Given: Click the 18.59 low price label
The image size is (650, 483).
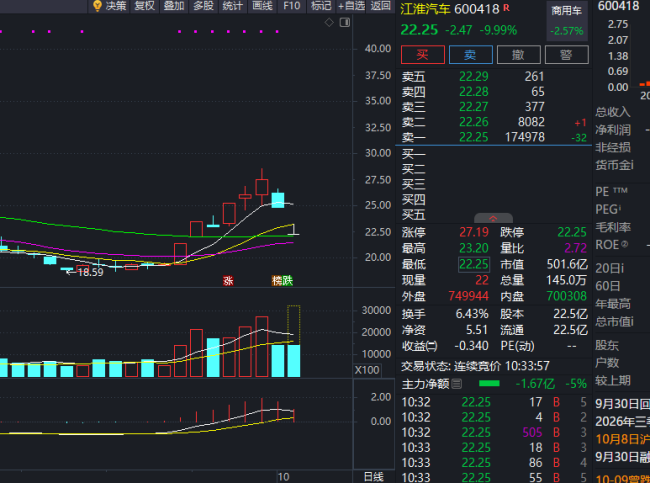Looking at the screenshot, I should point(90,272).
